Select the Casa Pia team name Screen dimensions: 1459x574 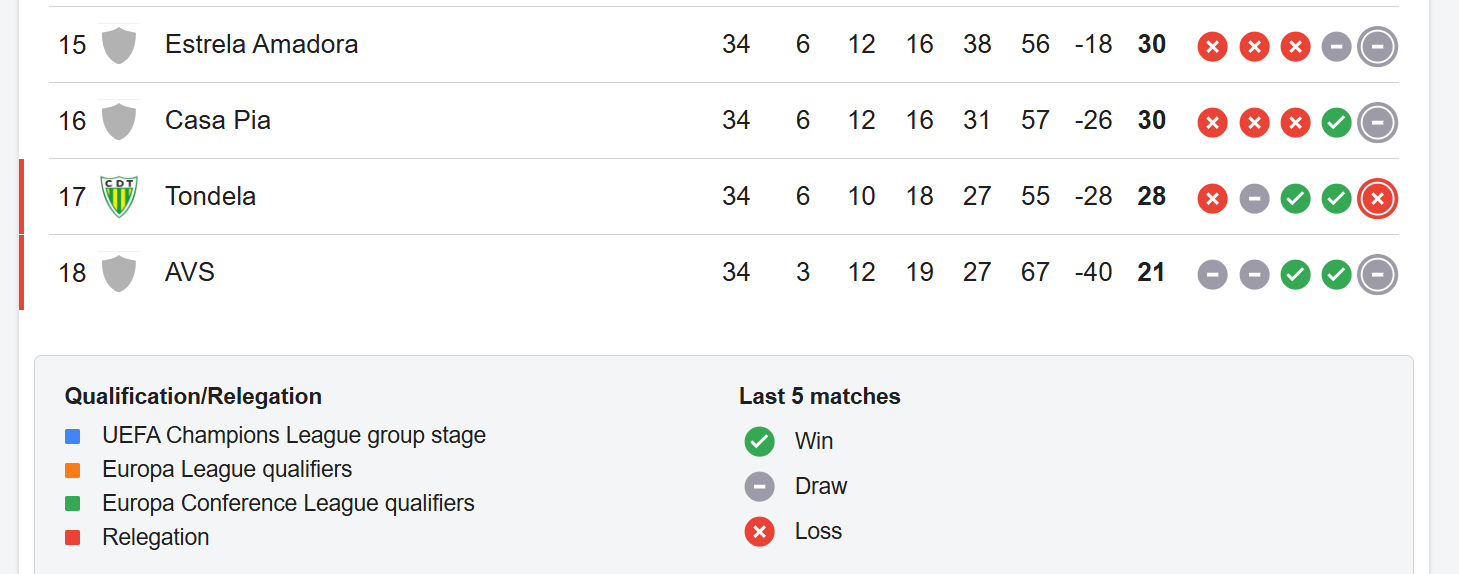(218, 120)
